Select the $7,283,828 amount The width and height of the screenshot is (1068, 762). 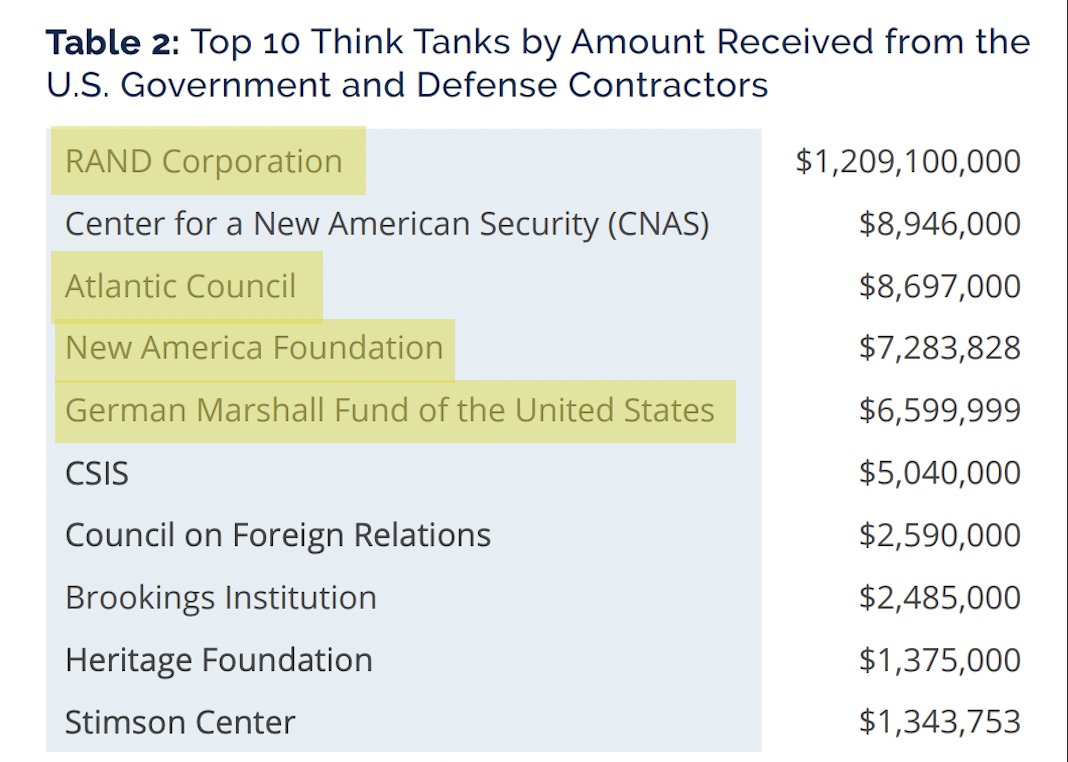coord(940,348)
